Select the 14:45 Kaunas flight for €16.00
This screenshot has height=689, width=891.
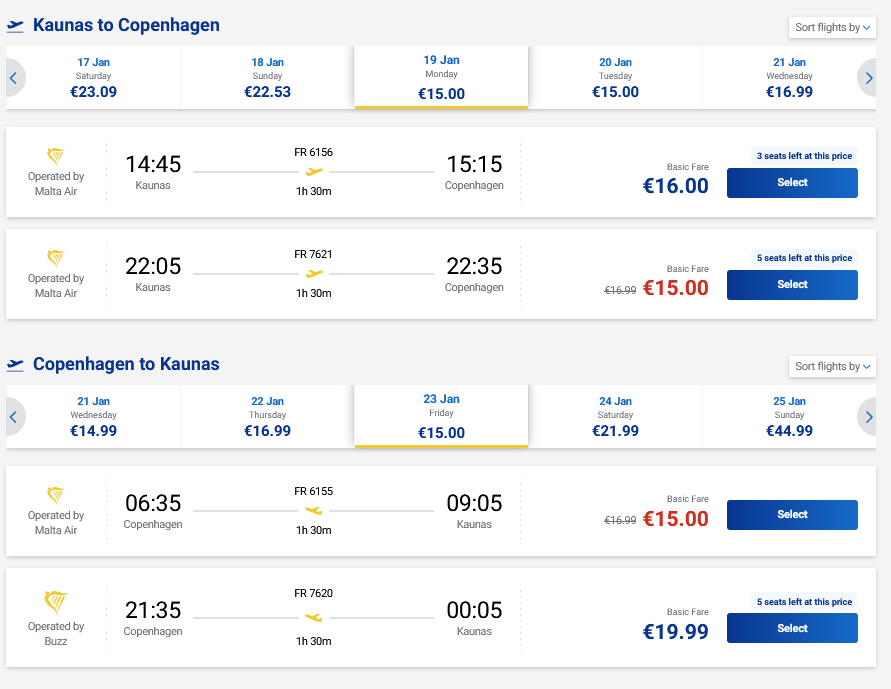point(792,183)
